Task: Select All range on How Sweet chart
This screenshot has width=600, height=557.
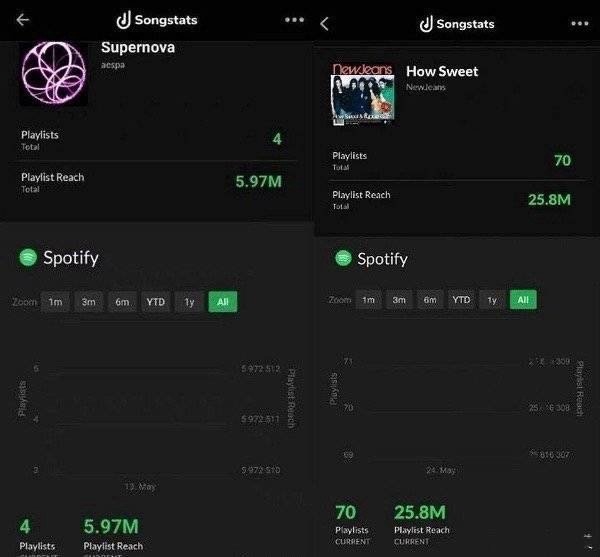Action: (x=523, y=300)
